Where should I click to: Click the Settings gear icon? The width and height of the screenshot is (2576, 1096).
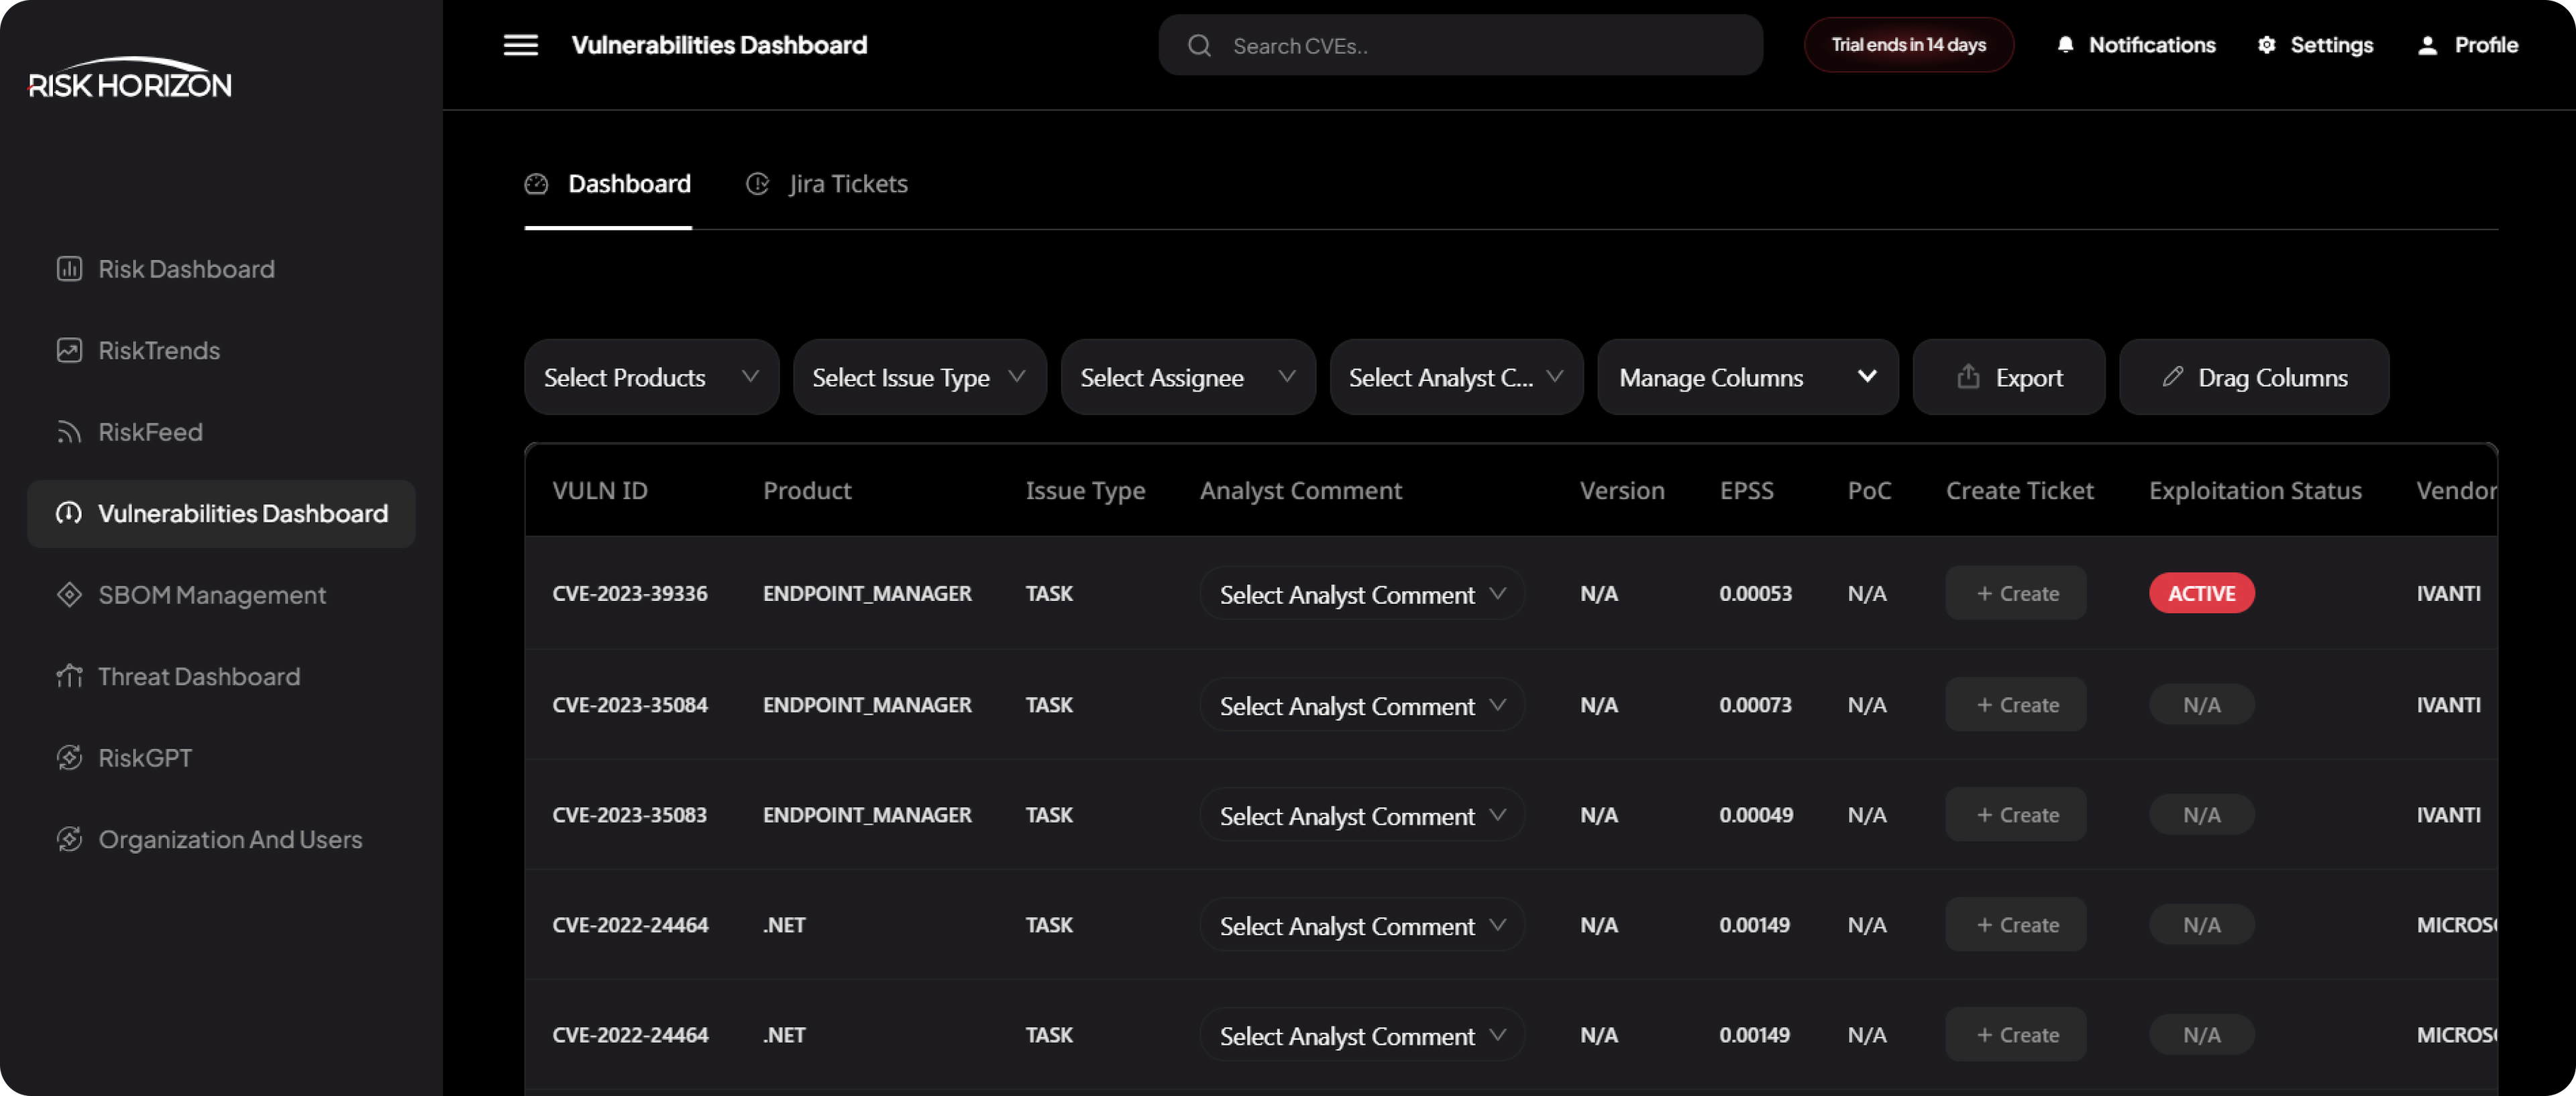(2266, 45)
